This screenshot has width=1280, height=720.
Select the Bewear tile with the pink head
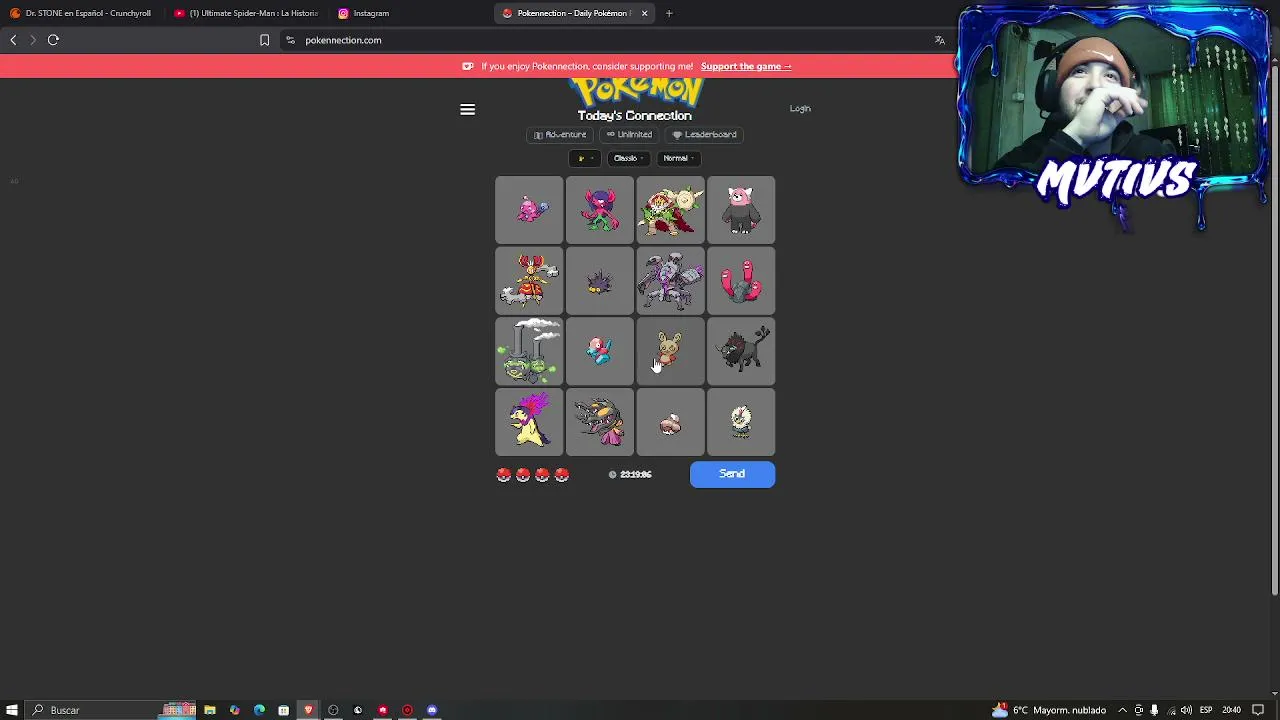pyautogui.click(x=741, y=210)
